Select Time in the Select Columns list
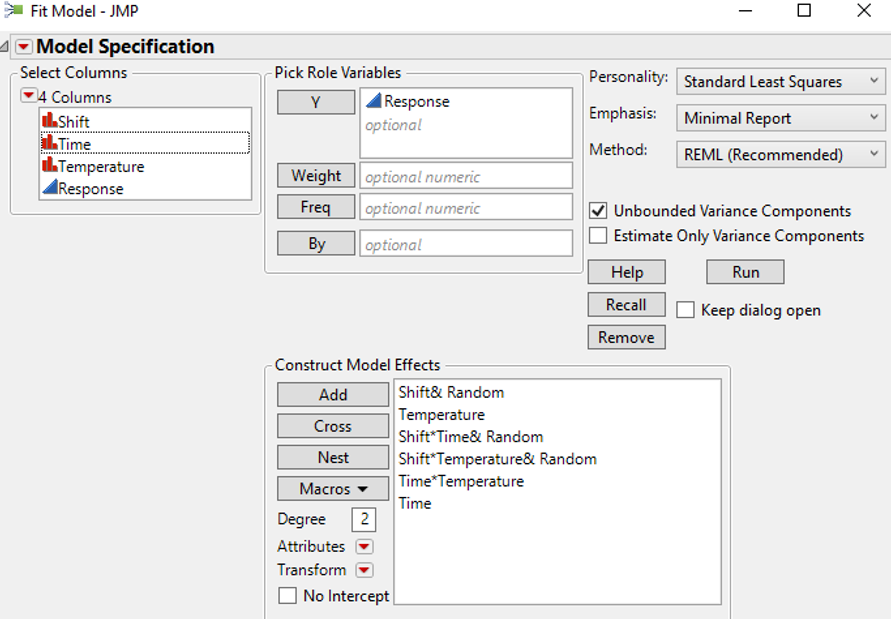Image resolution: width=891 pixels, height=619 pixels. 75,144
